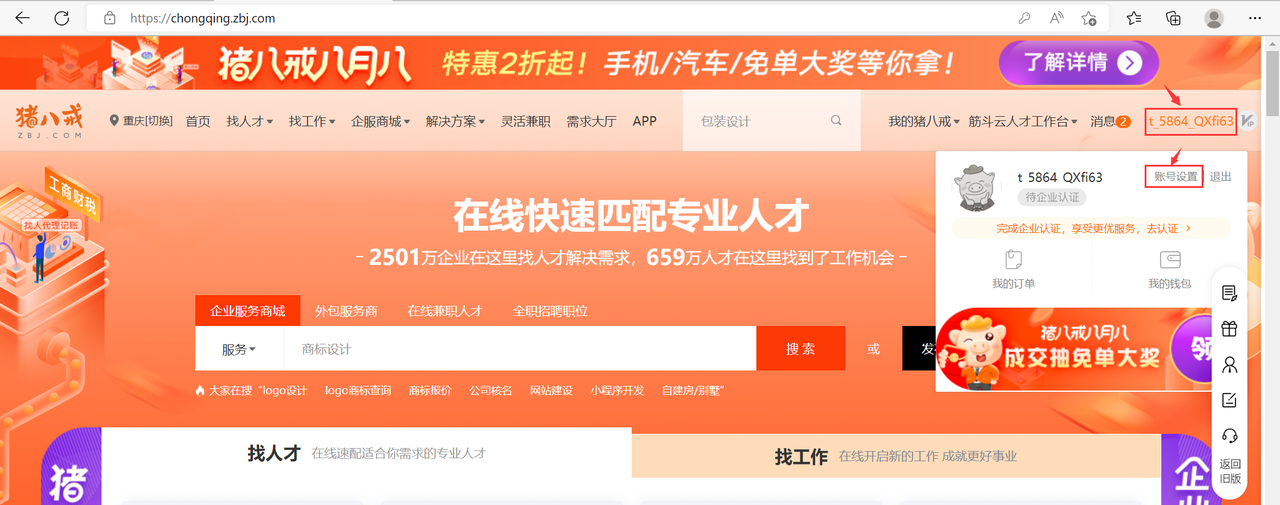This screenshot has height=505, width=1280.
Task: Click 返回旧版 in floating sidebar
Action: 1230,471
